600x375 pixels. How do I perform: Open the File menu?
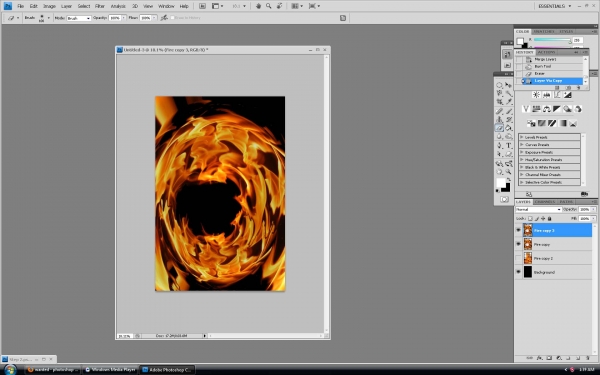coord(20,6)
